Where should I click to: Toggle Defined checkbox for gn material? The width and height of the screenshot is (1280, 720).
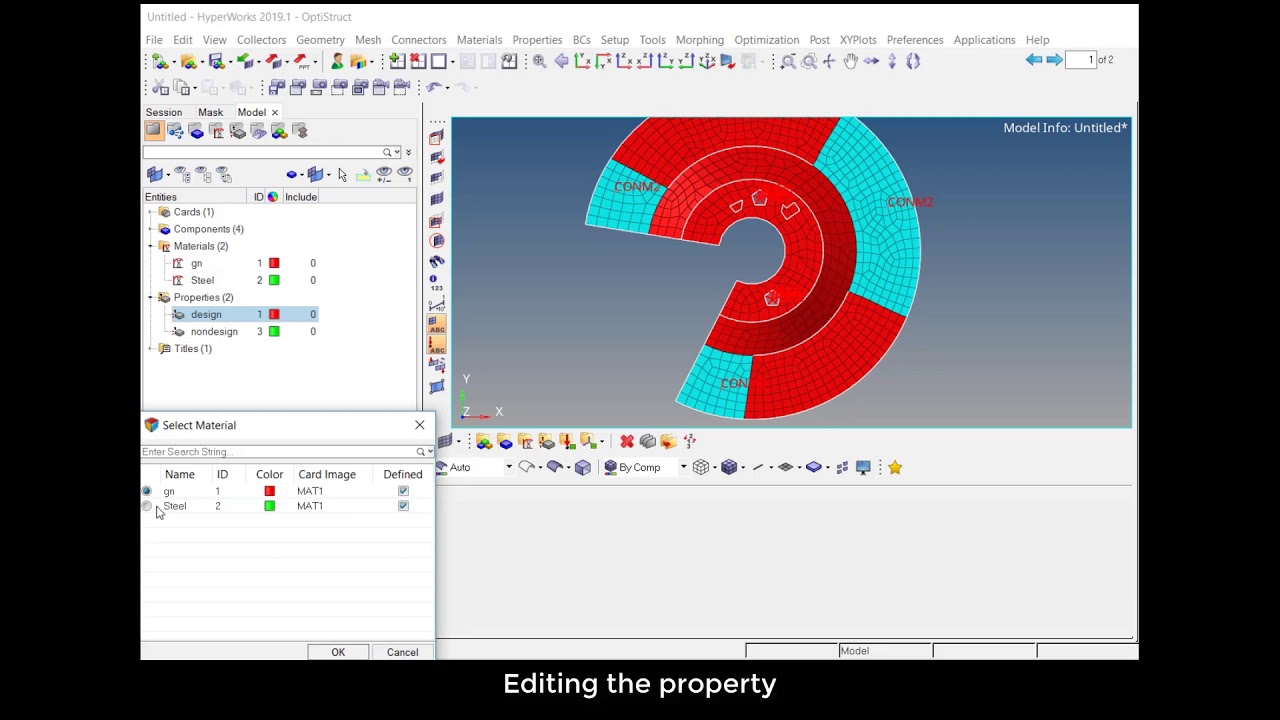[x=403, y=491]
